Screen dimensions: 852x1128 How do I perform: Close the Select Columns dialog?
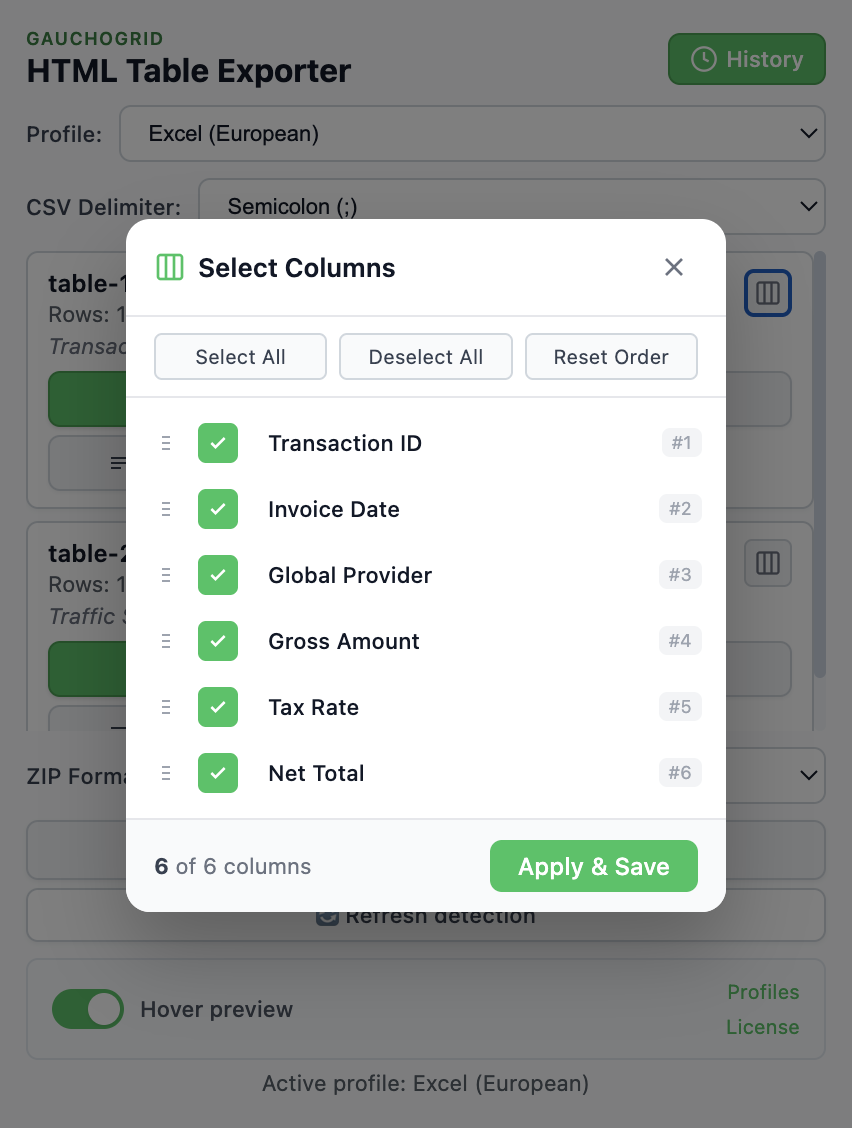point(673,267)
